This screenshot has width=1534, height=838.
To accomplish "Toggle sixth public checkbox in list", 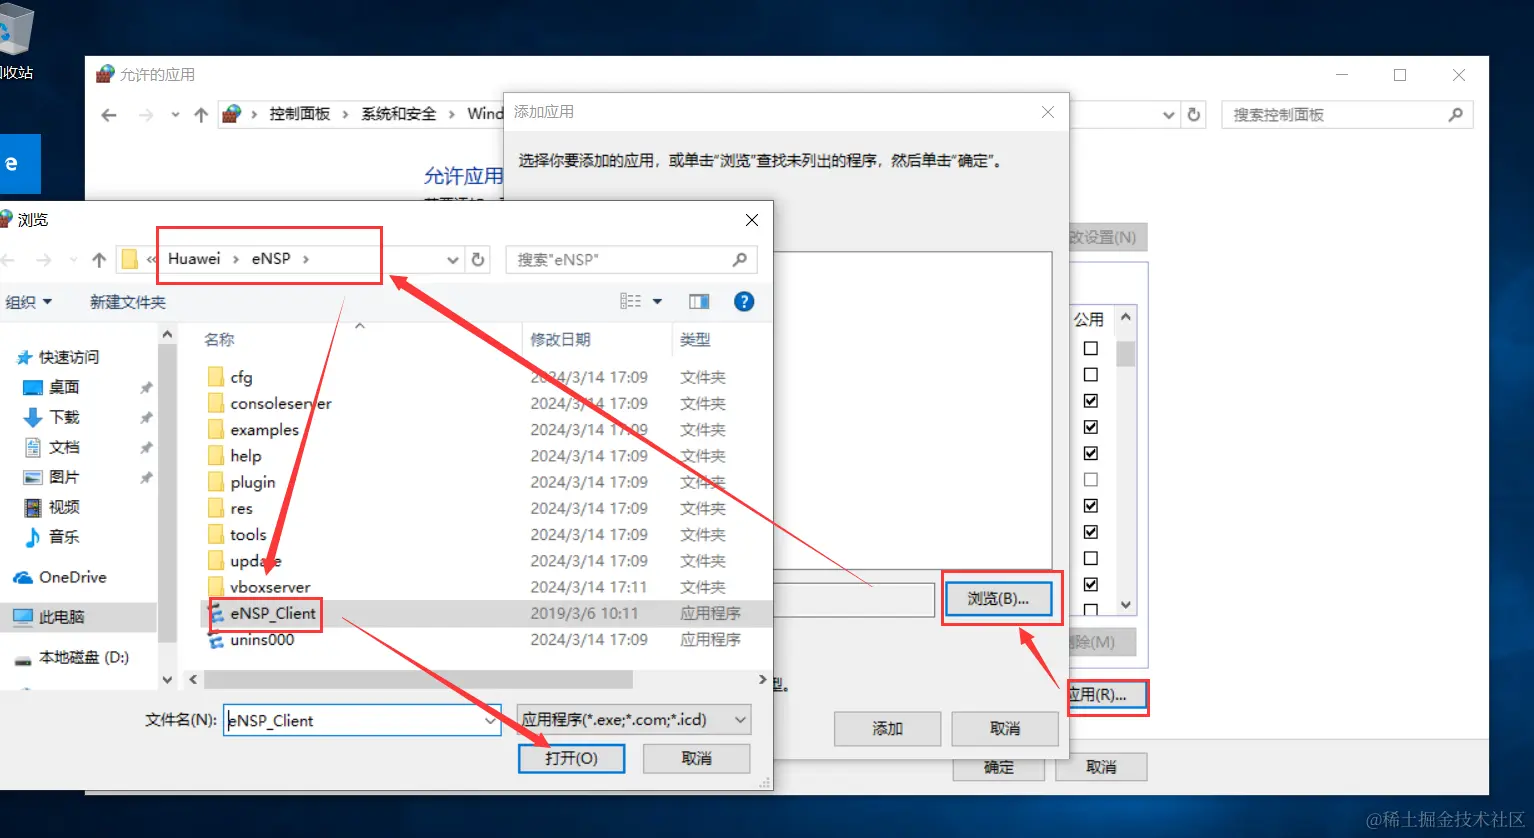I will 1091,479.
